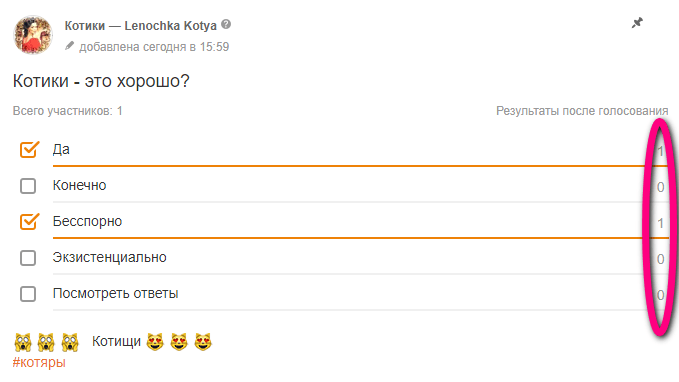This screenshot has width=679, height=382.
Task: Check the Экзистенциально checkbox
Action: pos(28,258)
